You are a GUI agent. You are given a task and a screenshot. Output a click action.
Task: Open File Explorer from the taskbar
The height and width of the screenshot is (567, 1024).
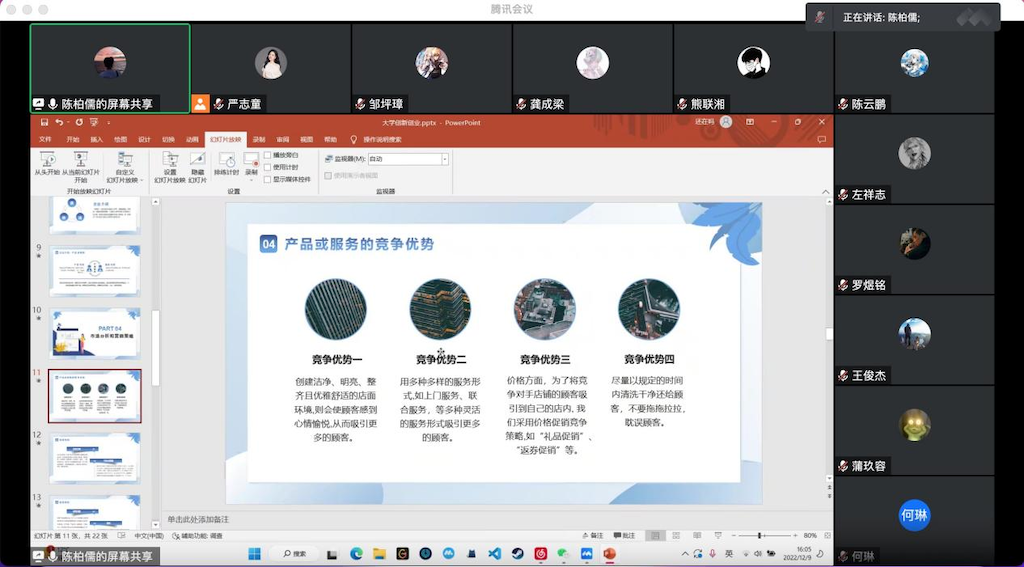[379, 554]
